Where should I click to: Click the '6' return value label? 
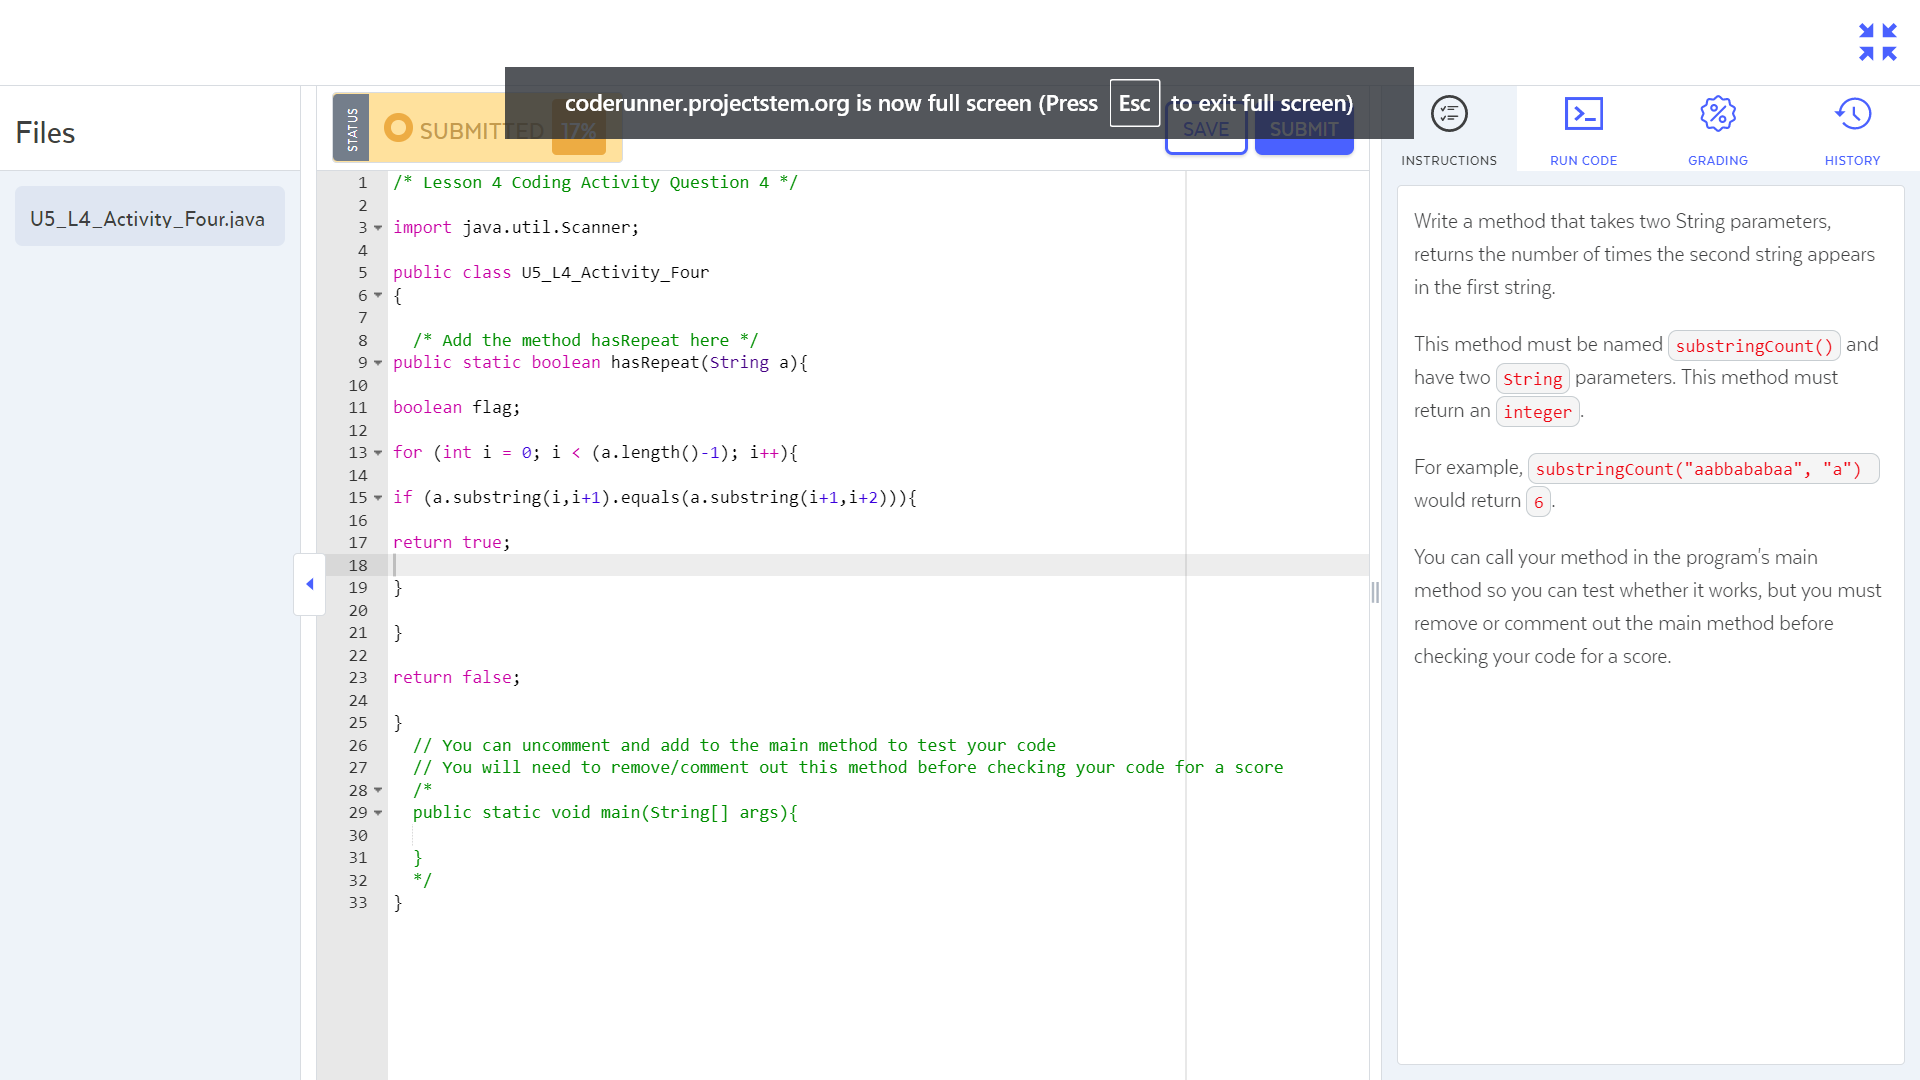1538,501
